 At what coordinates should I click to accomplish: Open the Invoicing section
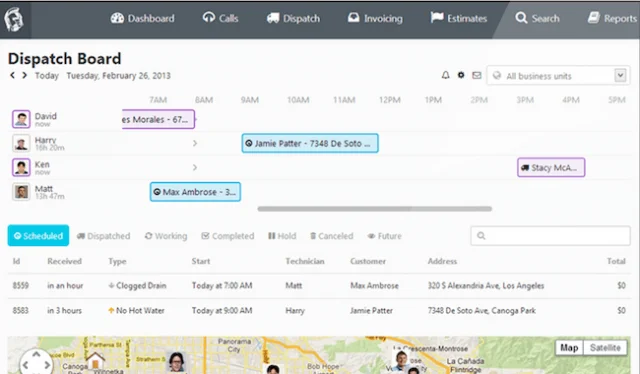point(375,18)
